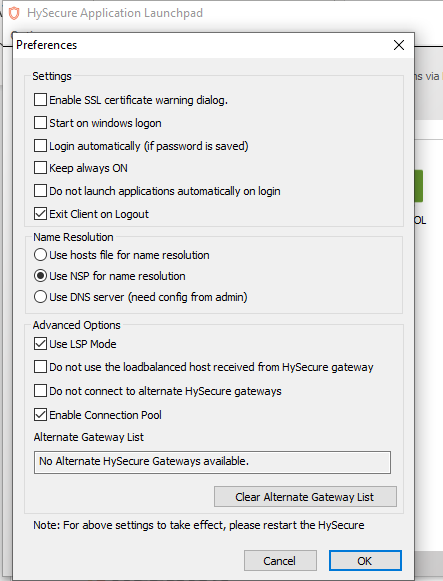Confirm preferences with the OK button
This screenshot has height=581, width=443.
(365, 561)
